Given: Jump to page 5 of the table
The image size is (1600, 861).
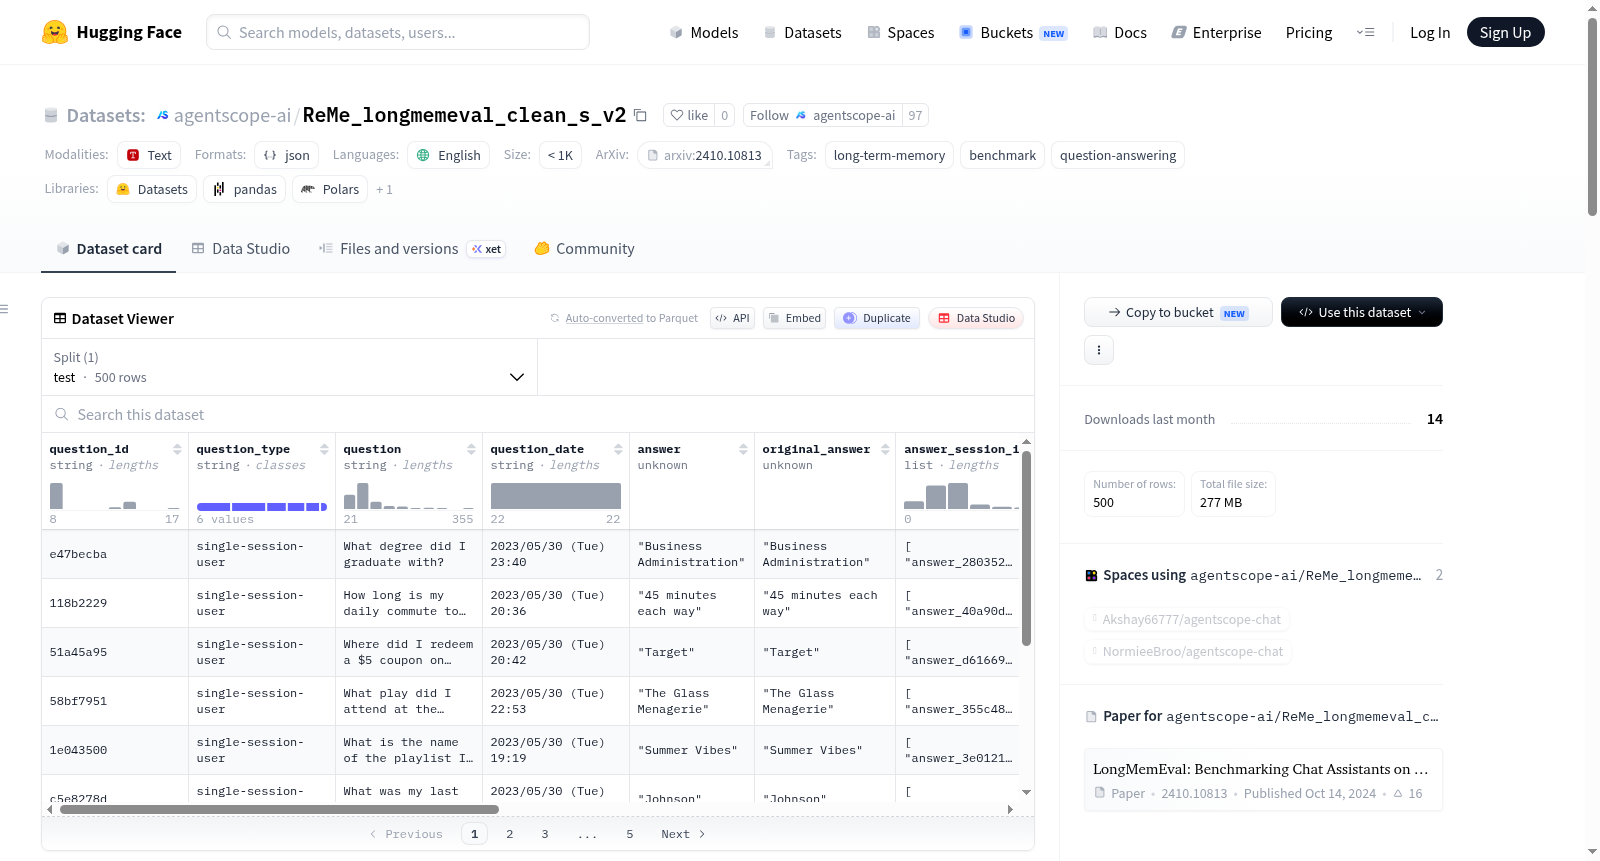Looking at the screenshot, I should click(x=630, y=834).
